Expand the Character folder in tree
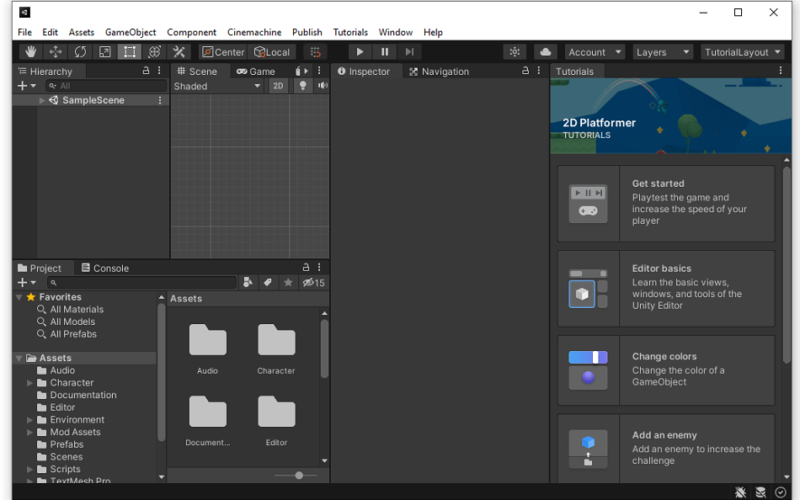The image size is (800, 500). (x=30, y=383)
